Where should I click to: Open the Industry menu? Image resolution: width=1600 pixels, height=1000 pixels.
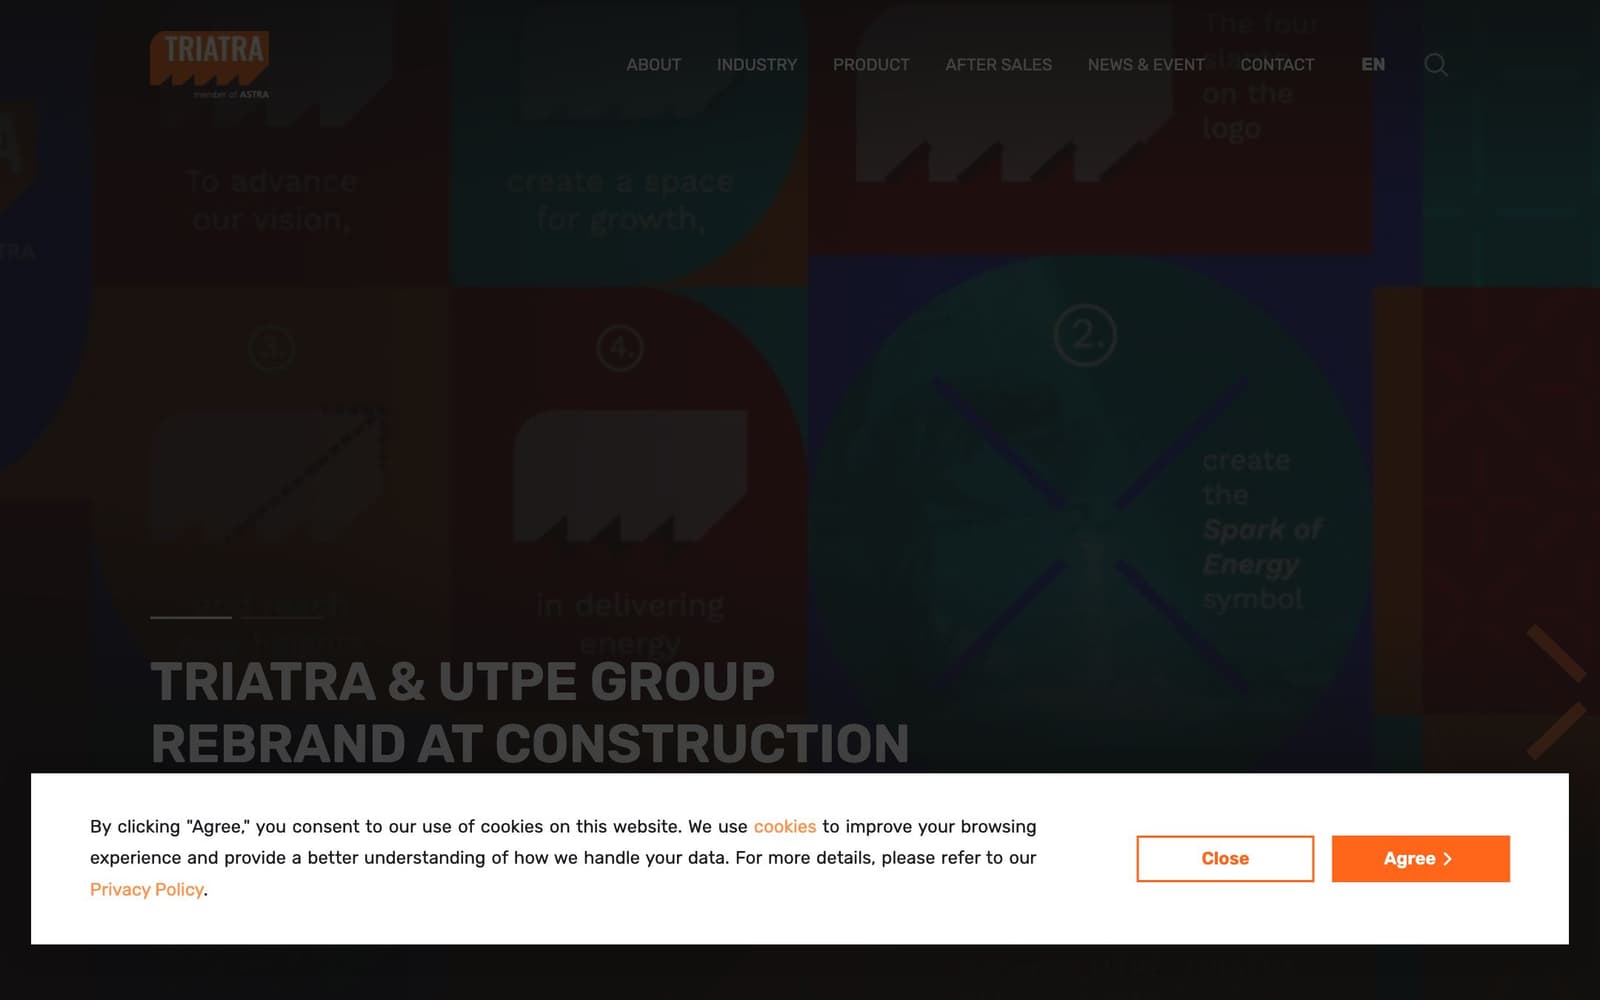(757, 65)
